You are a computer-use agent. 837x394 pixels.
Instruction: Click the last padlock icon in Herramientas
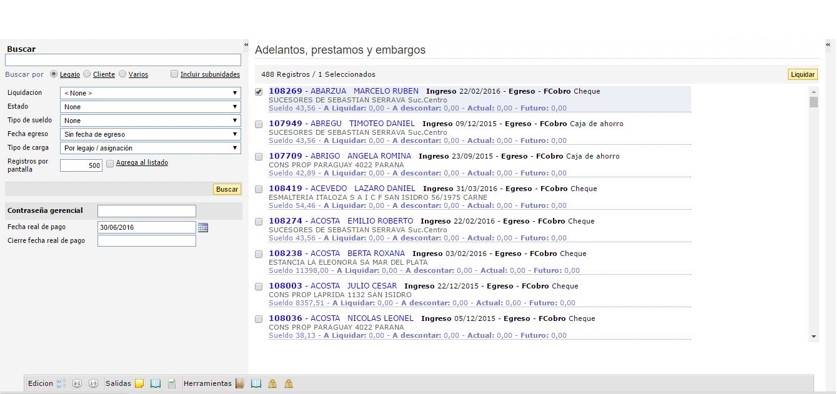288,383
